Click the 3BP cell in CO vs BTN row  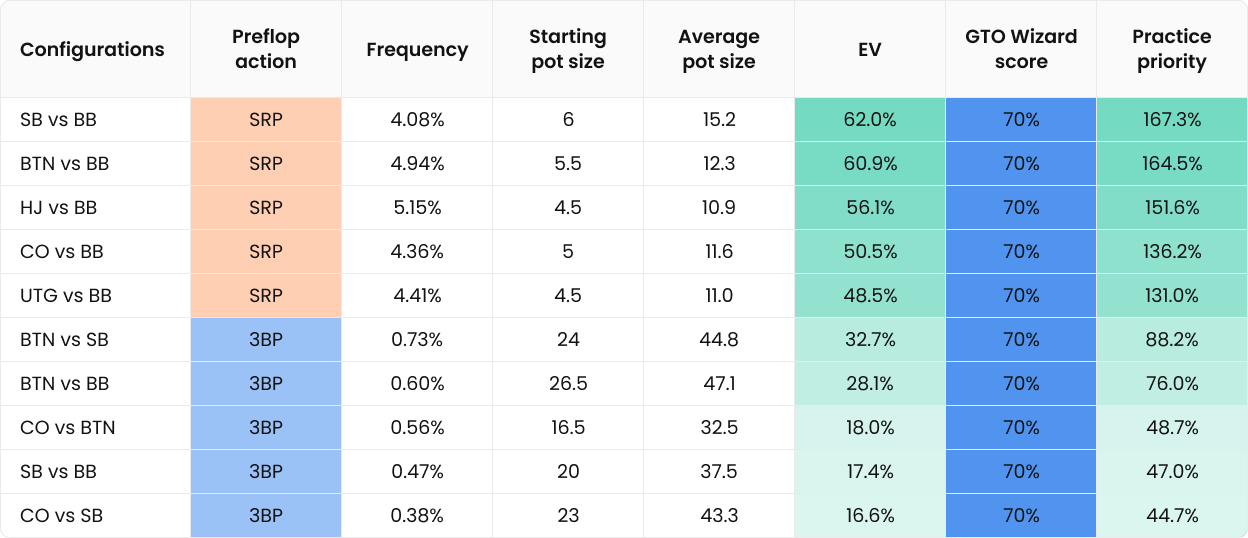click(265, 428)
